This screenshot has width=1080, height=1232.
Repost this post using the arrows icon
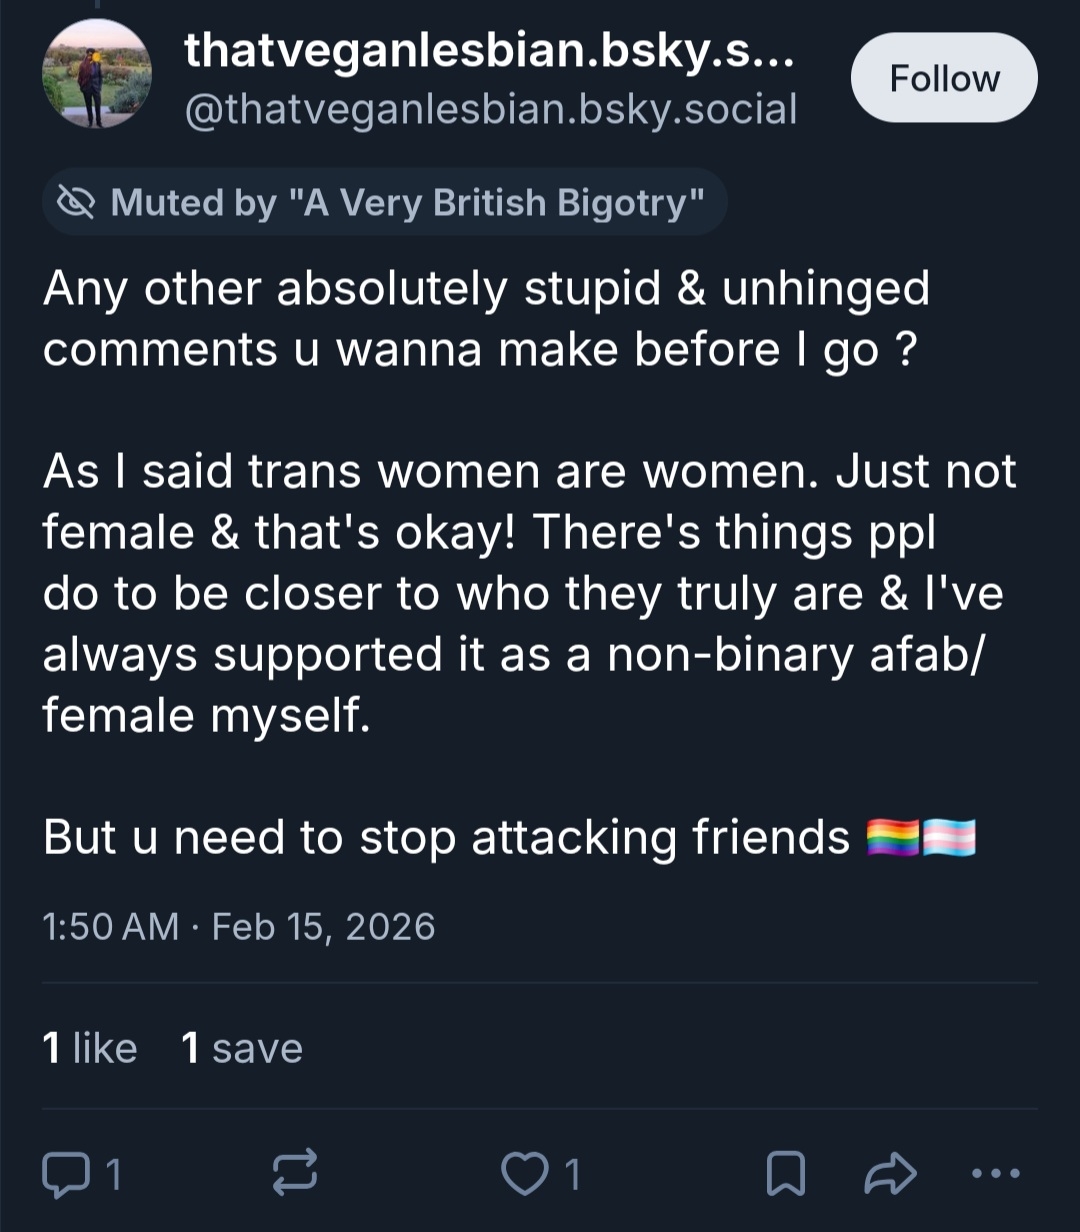click(295, 1174)
